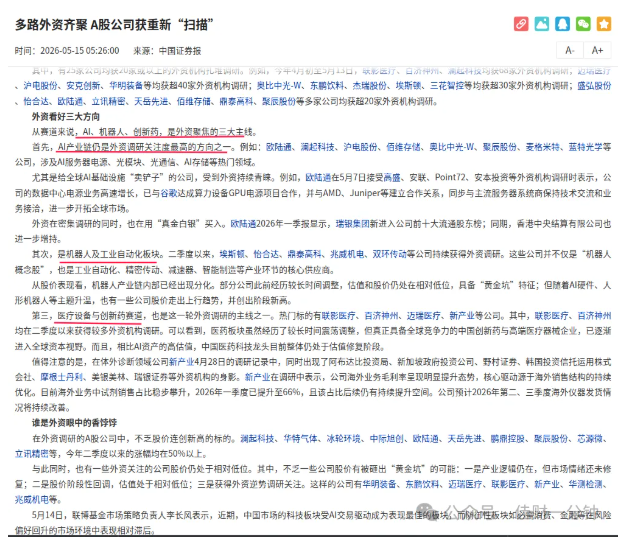Select the timestamp 2026-05-15 05:26:00
627x540 pixels.
coord(80,51)
